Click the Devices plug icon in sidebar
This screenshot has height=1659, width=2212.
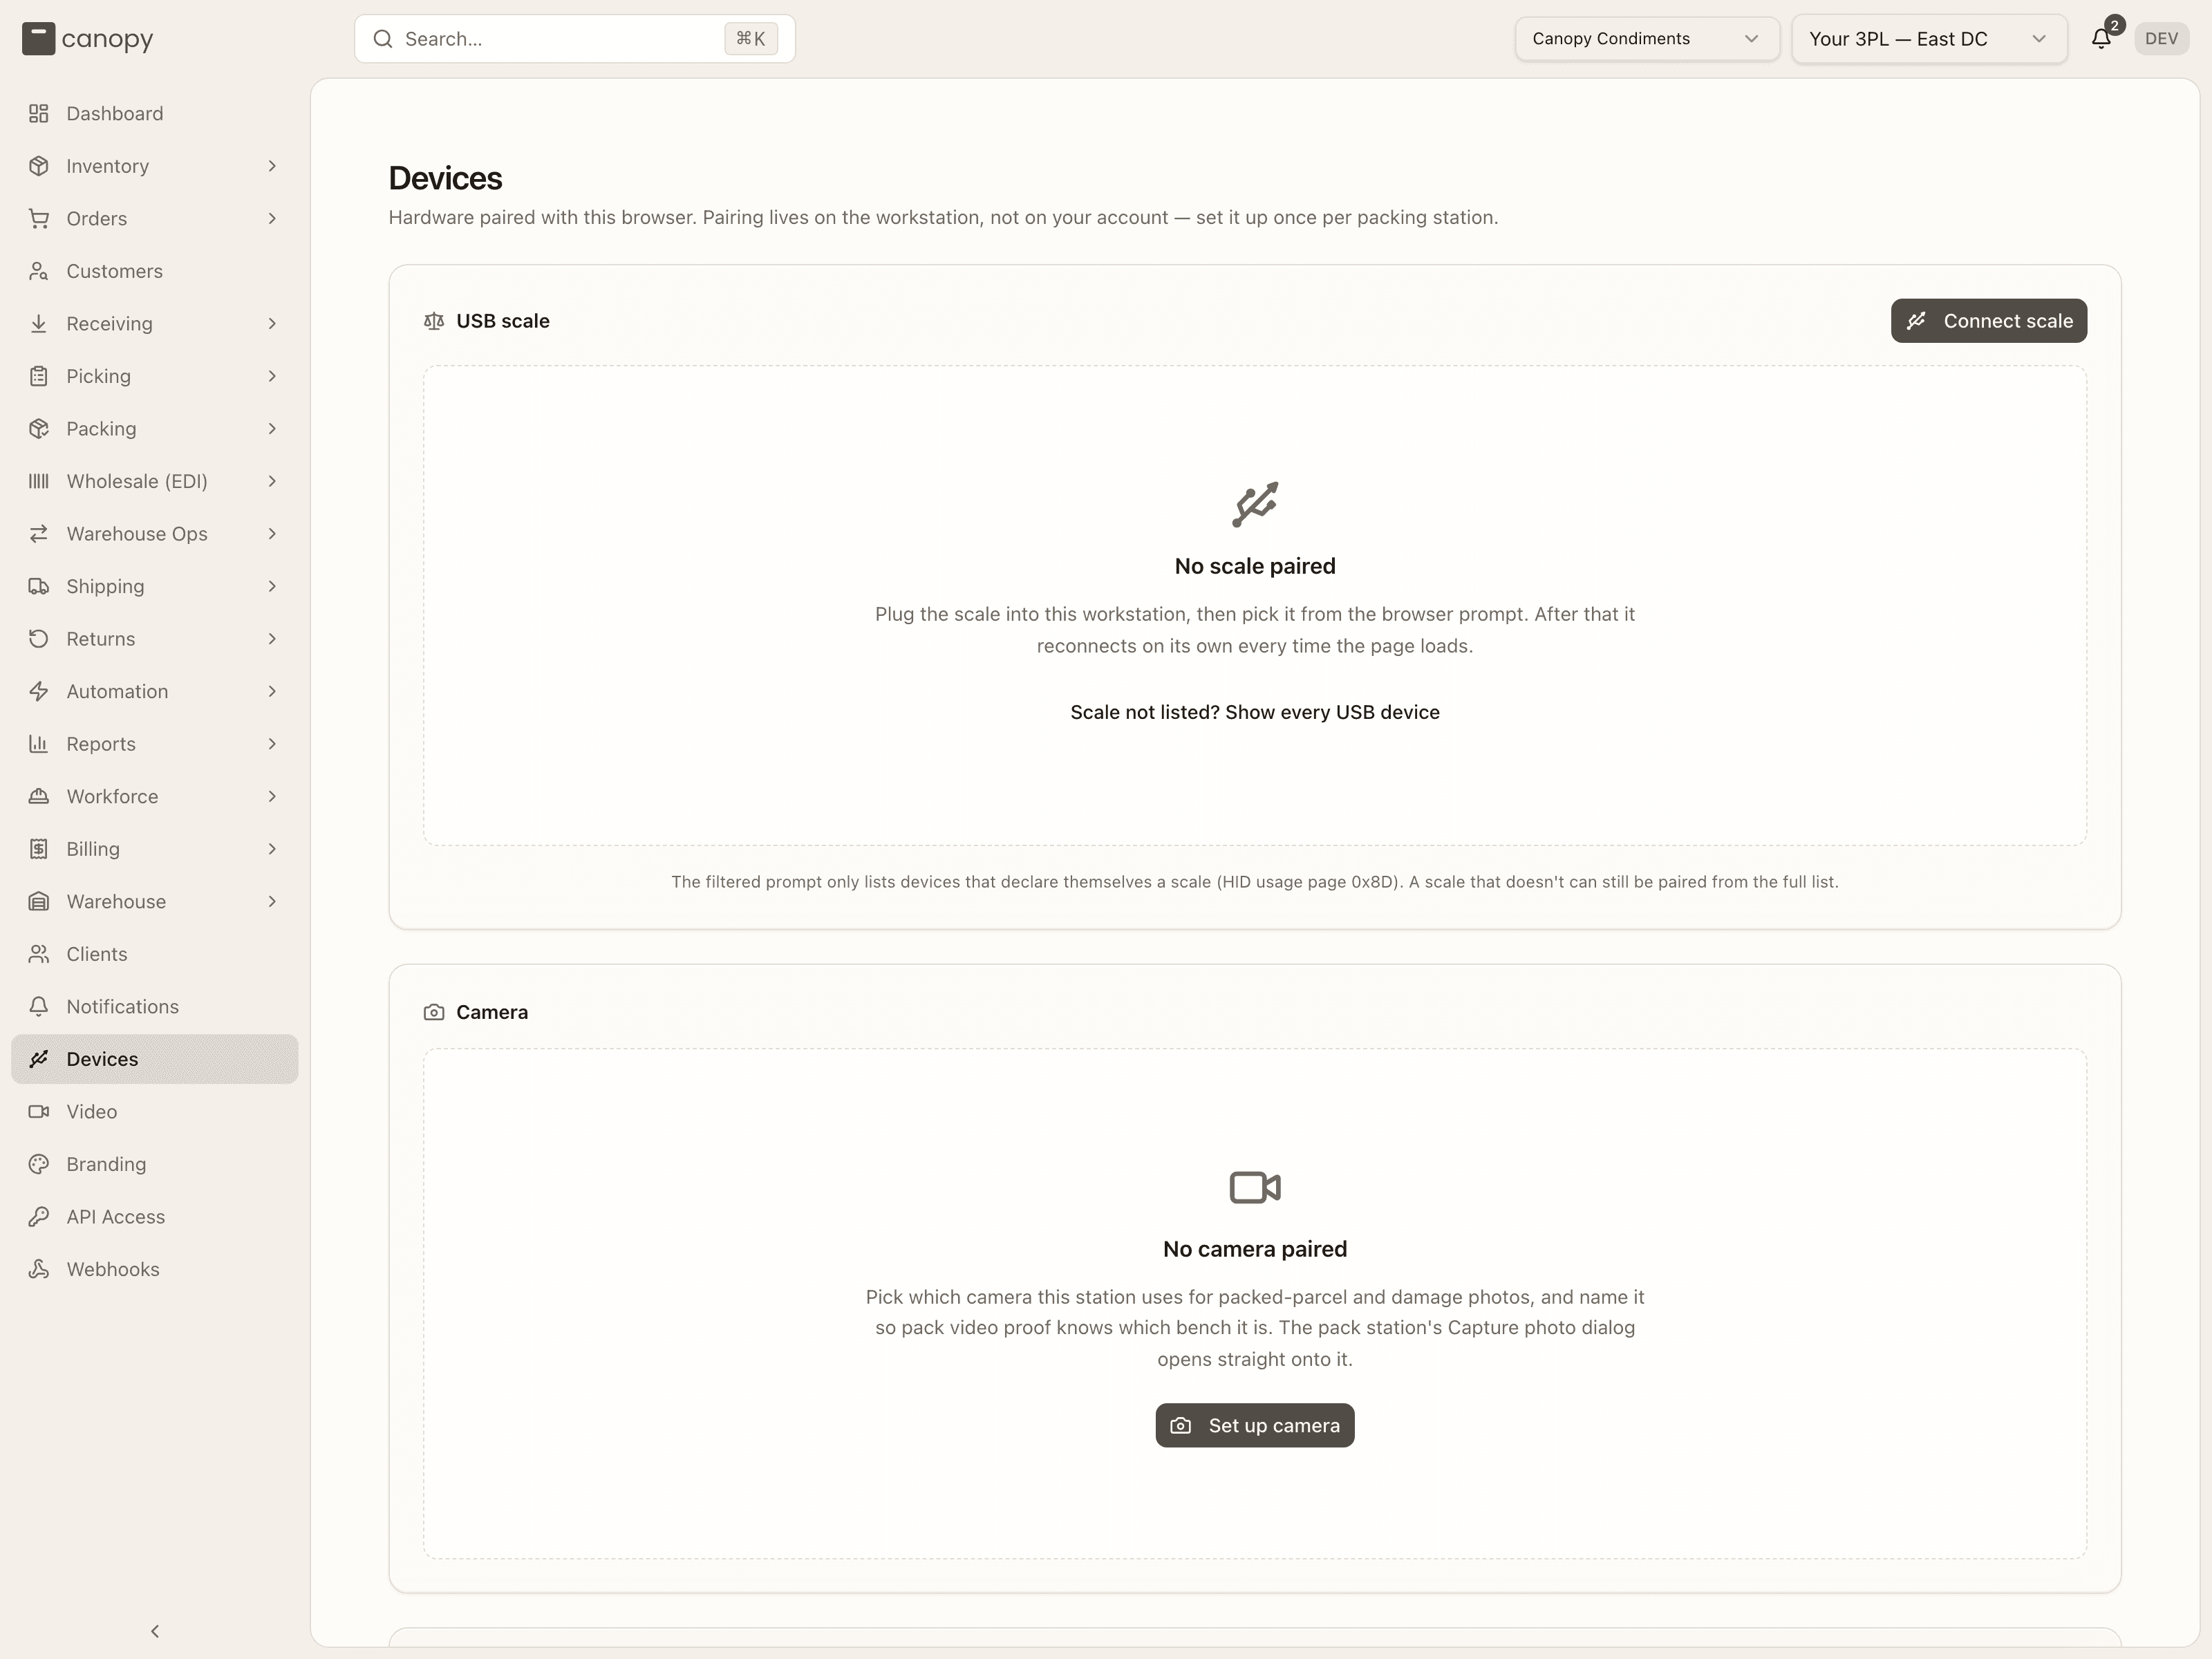[39, 1059]
